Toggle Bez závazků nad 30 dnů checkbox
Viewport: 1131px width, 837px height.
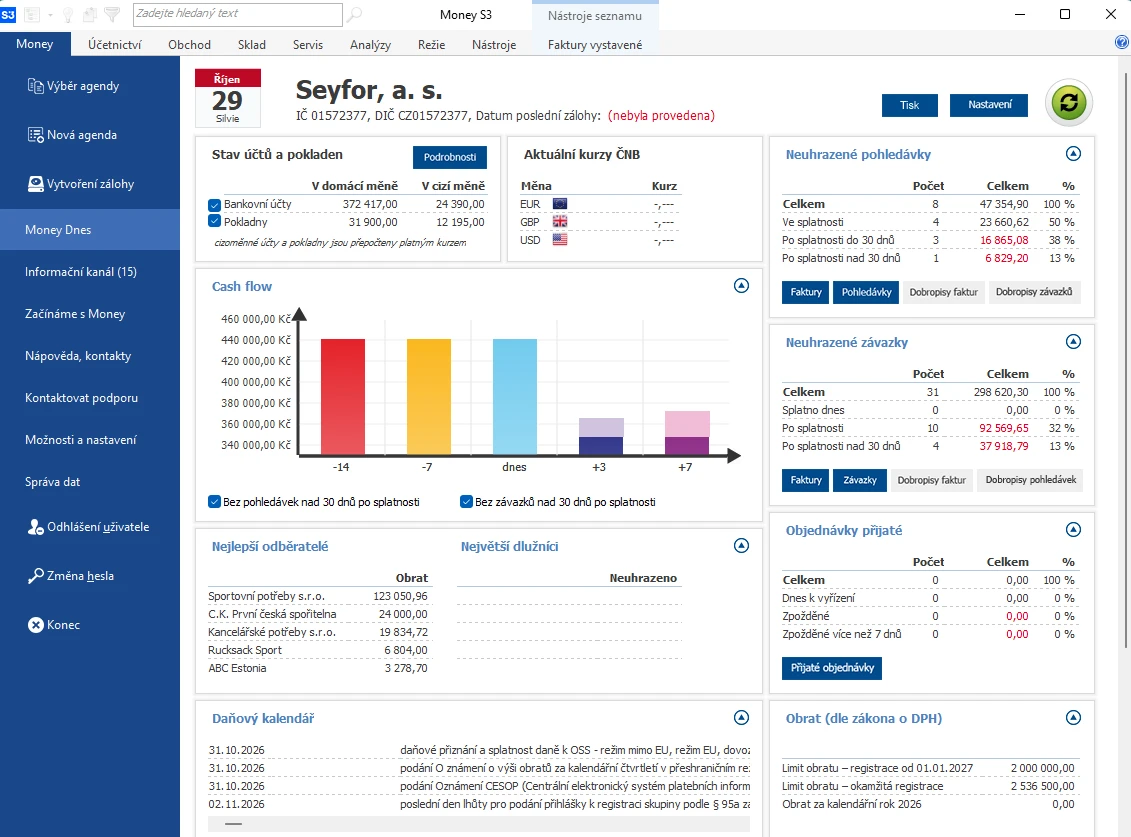(466, 502)
